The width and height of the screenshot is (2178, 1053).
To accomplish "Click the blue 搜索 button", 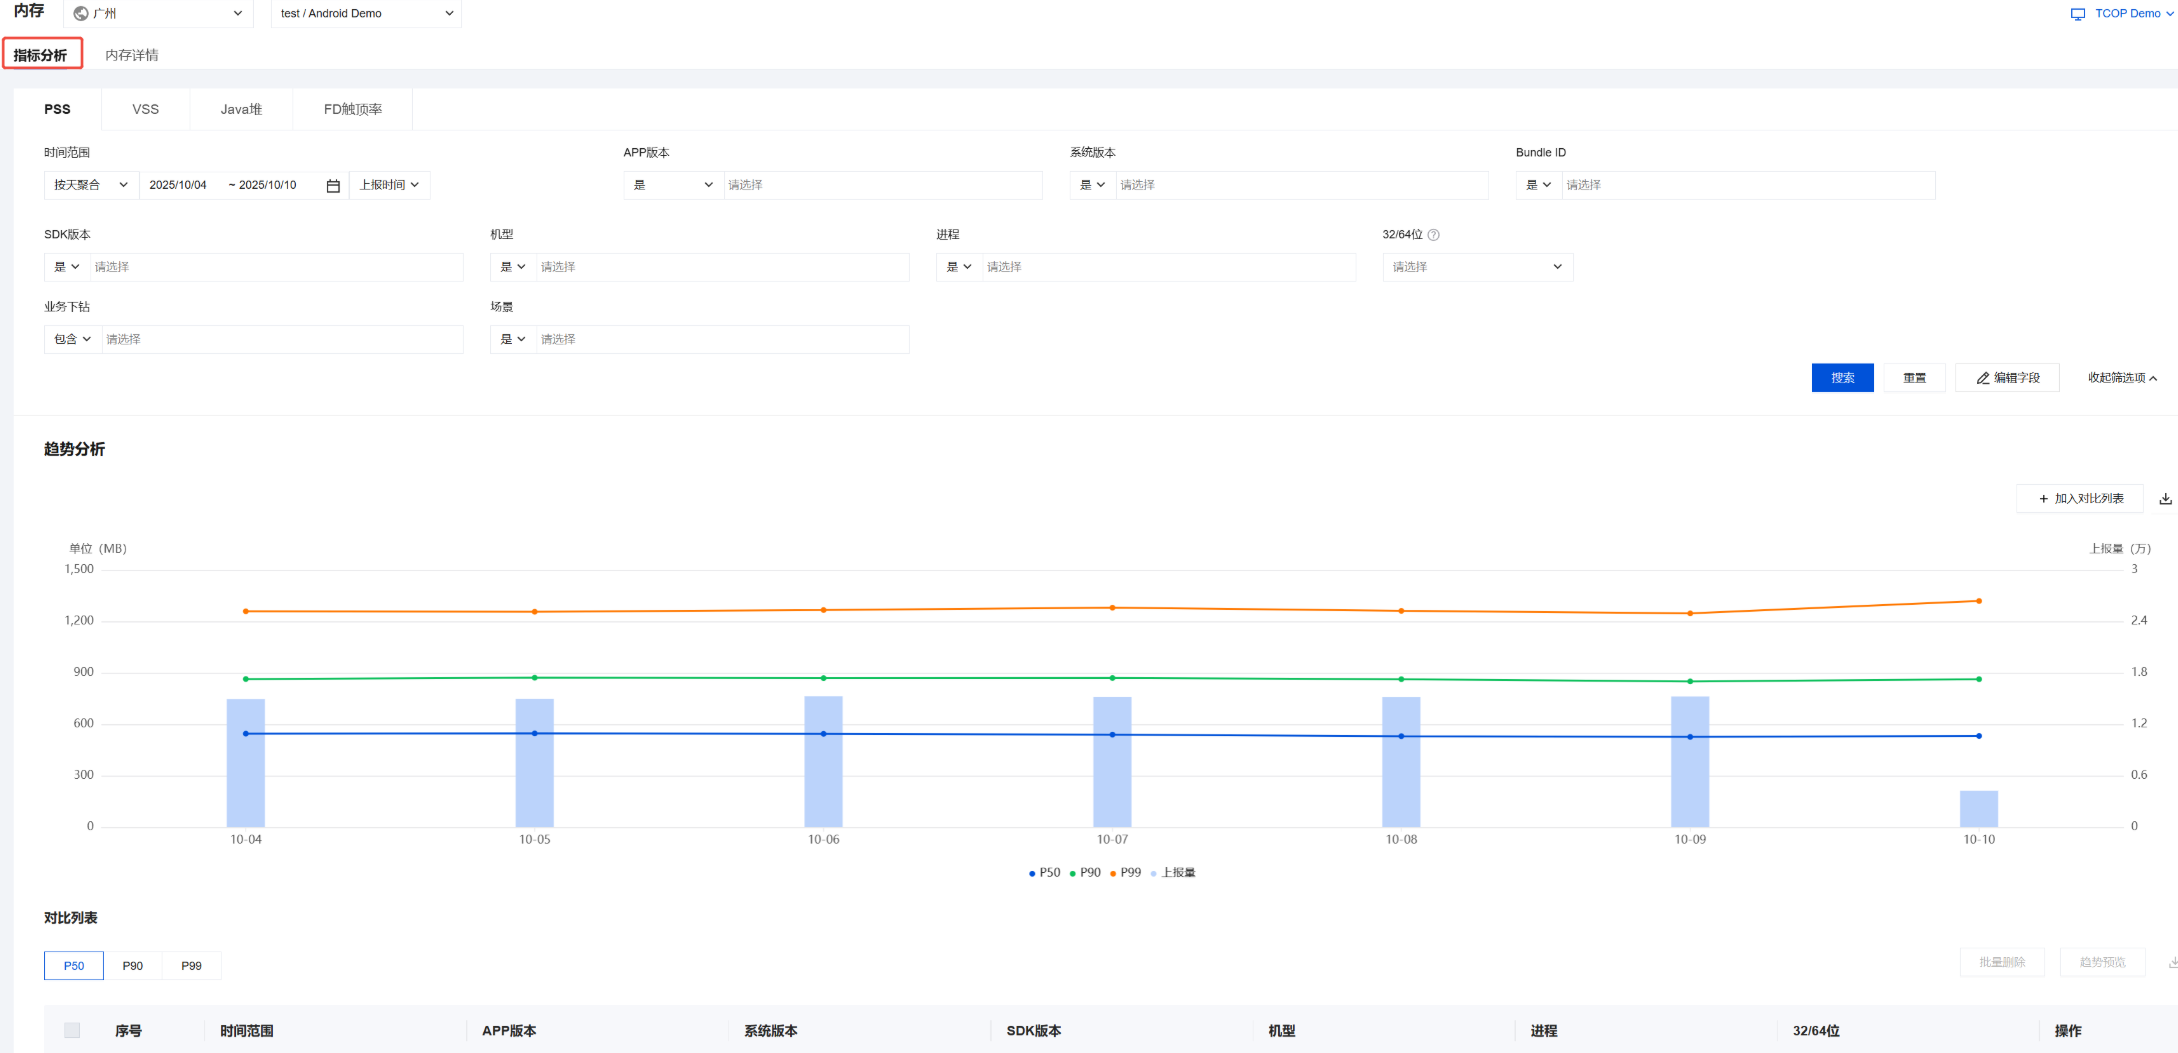I will point(1842,378).
